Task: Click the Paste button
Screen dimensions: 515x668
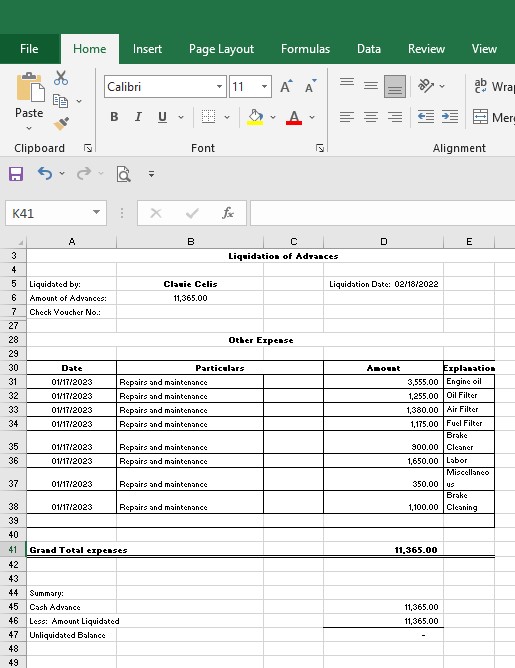Action: click(29, 102)
